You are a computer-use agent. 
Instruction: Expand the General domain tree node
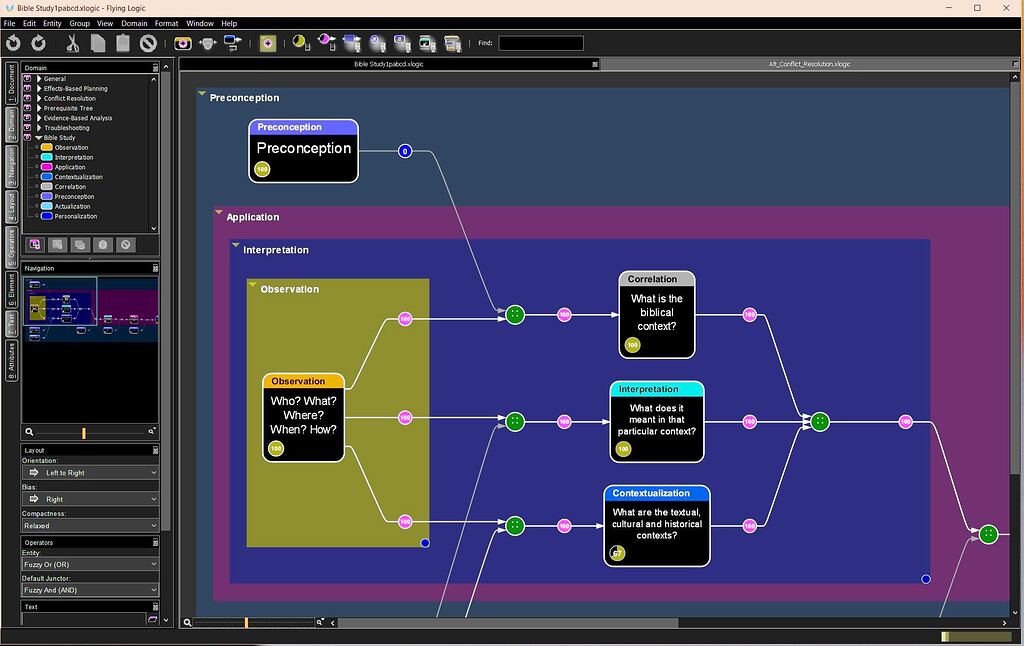coord(39,78)
